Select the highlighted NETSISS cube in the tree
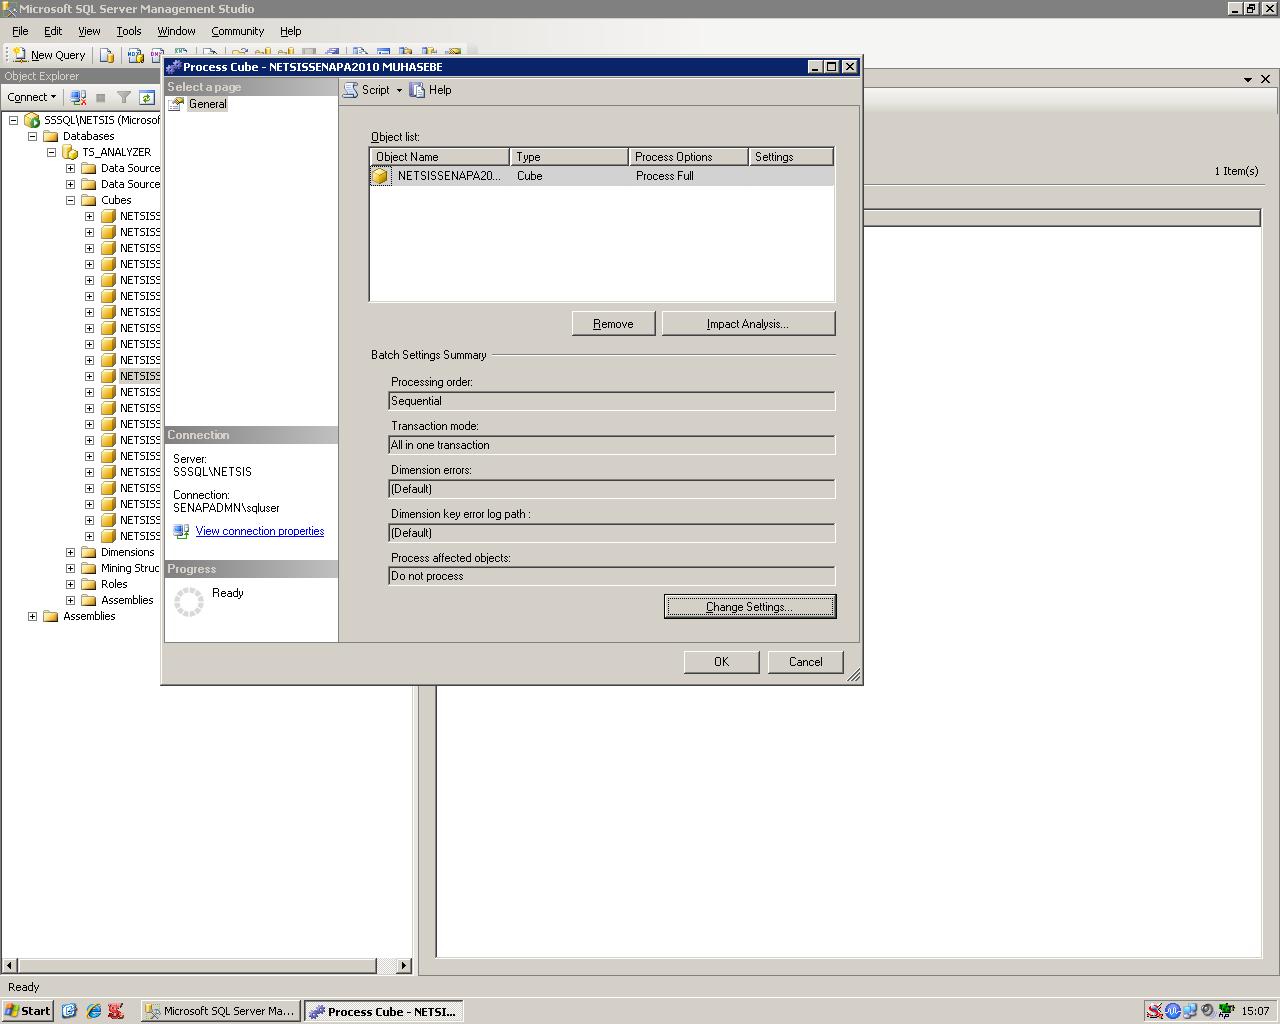Viewport: 1280px width, 1024px height. (140, 376)
